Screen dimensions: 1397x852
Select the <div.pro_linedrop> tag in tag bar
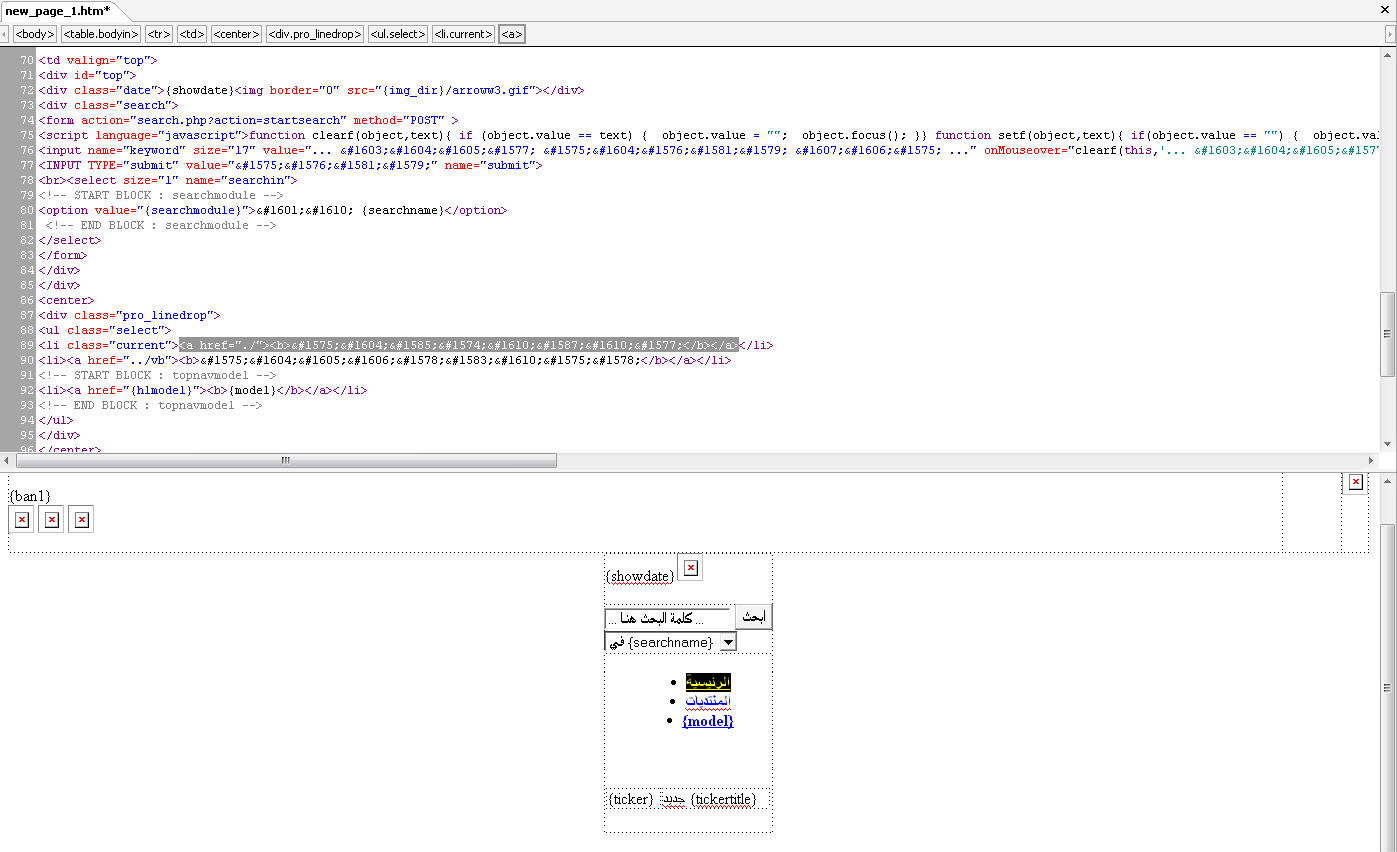pyautogui.click(x=315, y=34)
